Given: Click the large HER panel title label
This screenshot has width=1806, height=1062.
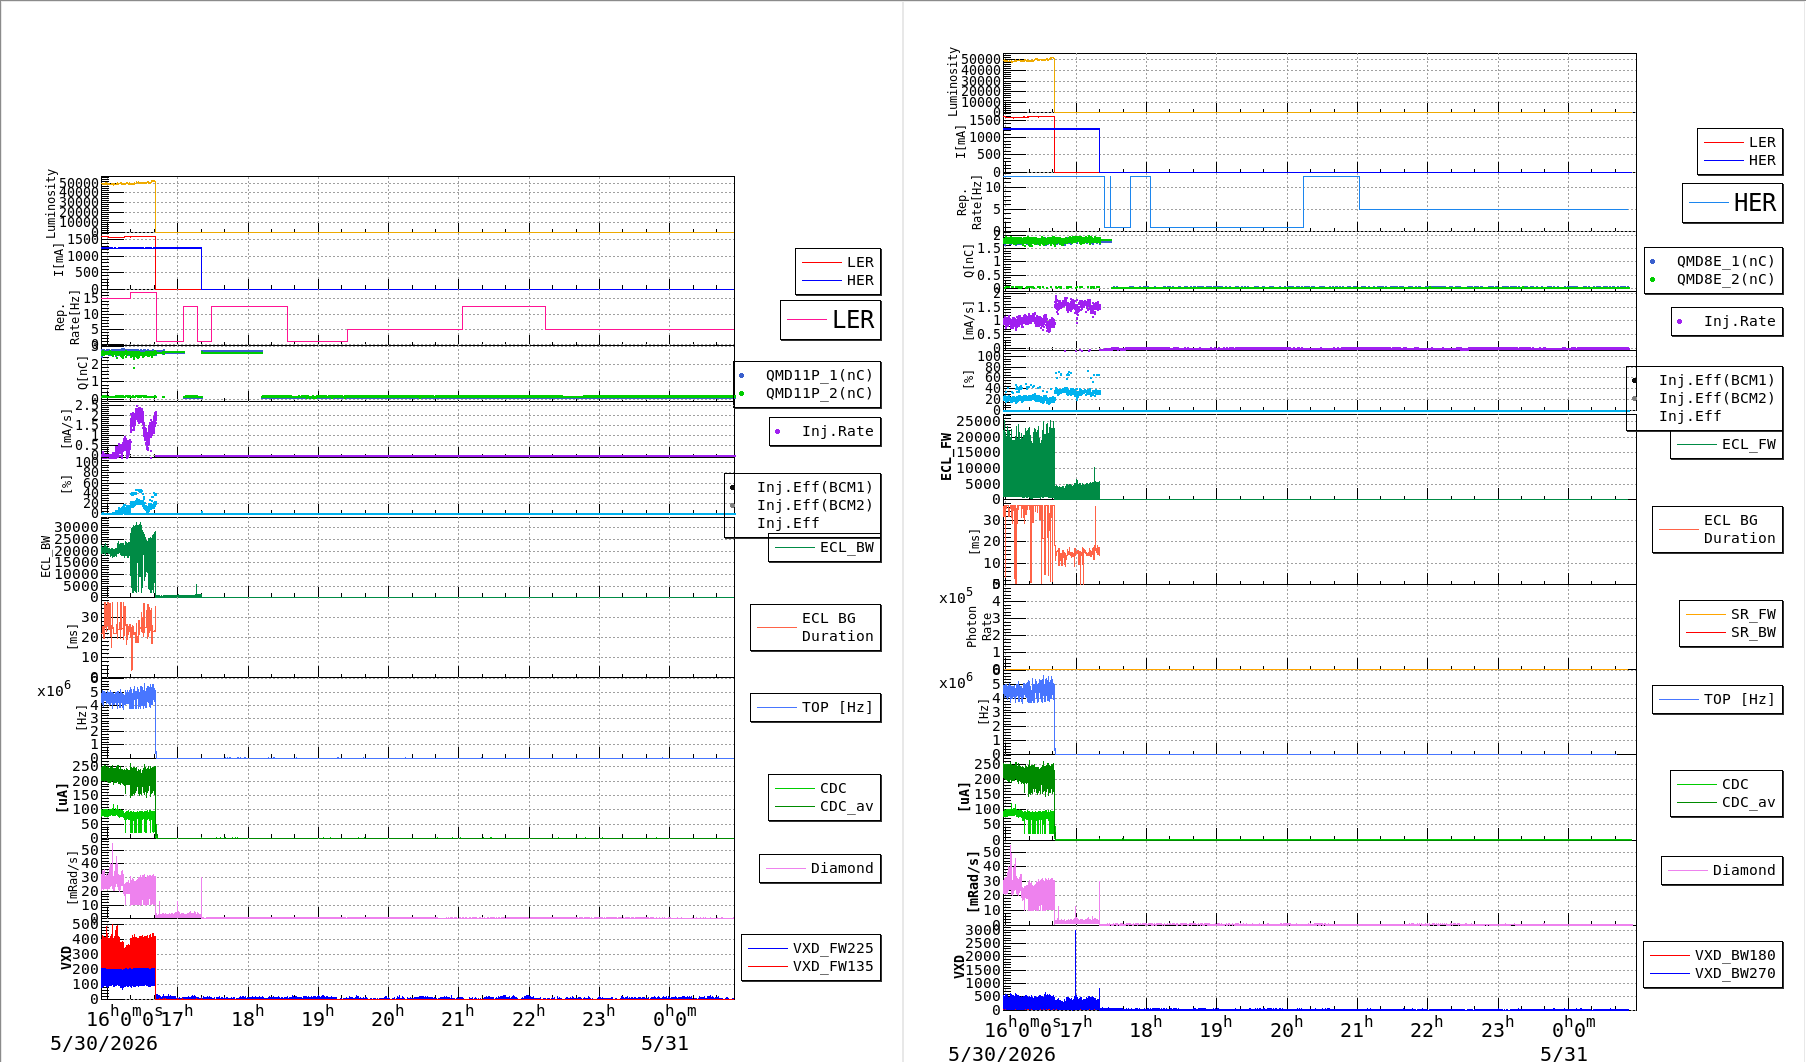Looking at the screenshot, I should click(1754, 203).
